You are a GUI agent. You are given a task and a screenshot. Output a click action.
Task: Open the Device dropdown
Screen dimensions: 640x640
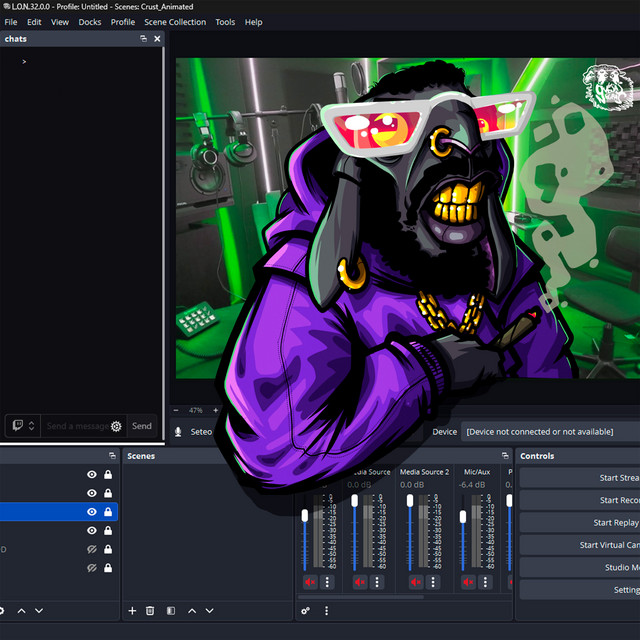[x=550, y=432]
